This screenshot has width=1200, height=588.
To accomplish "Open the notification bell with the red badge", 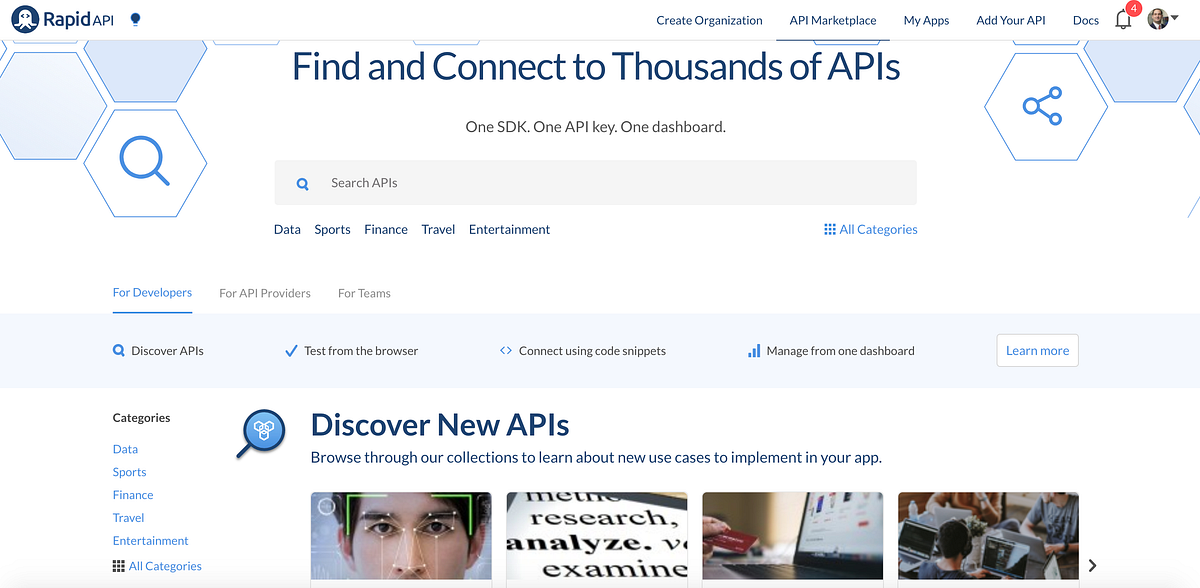I will click(1122, 18).
